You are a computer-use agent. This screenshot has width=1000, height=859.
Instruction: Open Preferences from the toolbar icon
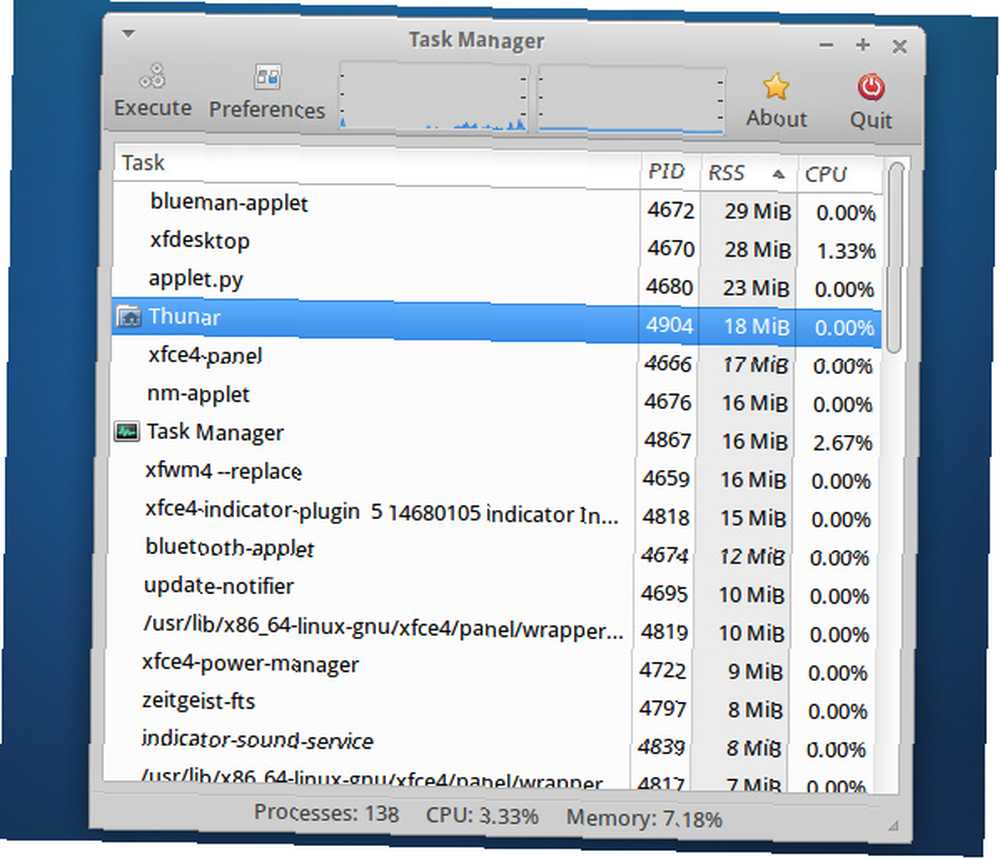click(267, 77)
